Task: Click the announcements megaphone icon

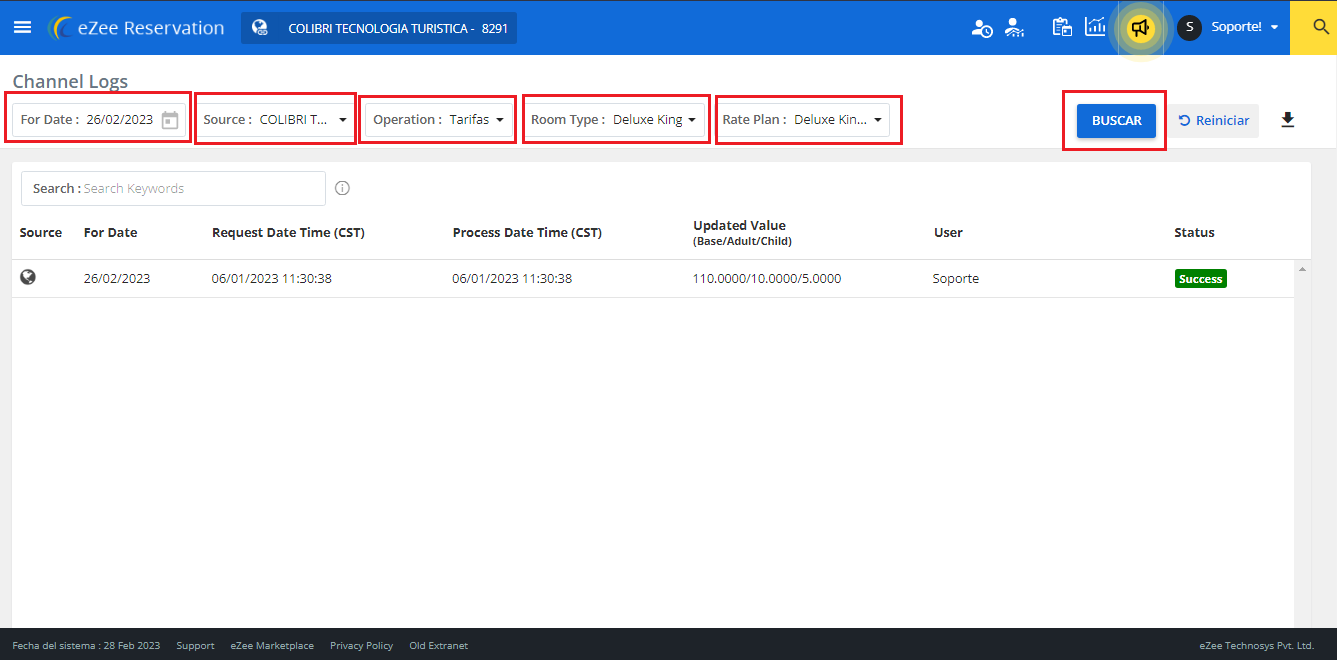Action: 1140,28
